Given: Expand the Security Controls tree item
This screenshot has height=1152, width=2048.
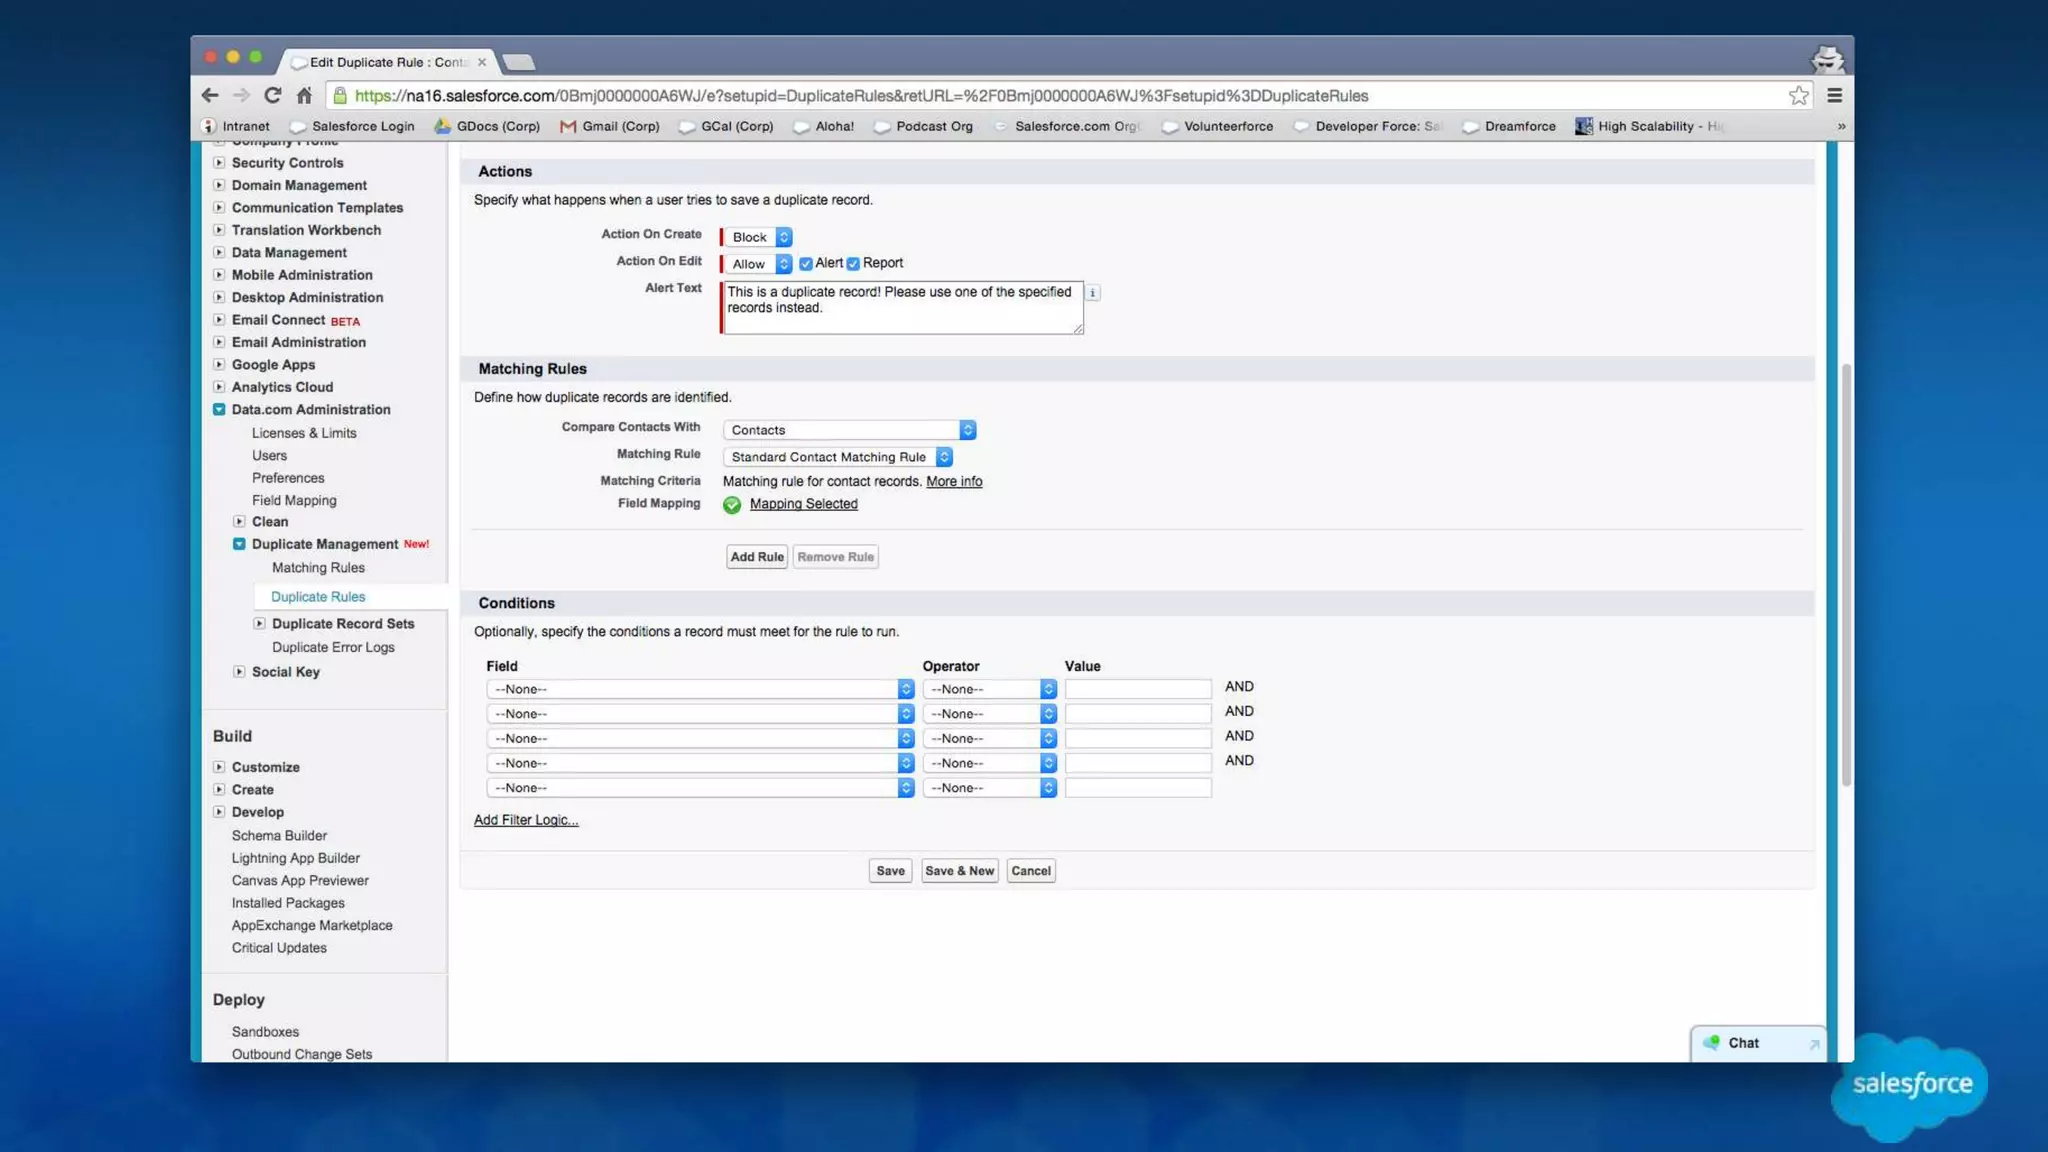Looking at the screenshot, I should [x=219, y=162].
